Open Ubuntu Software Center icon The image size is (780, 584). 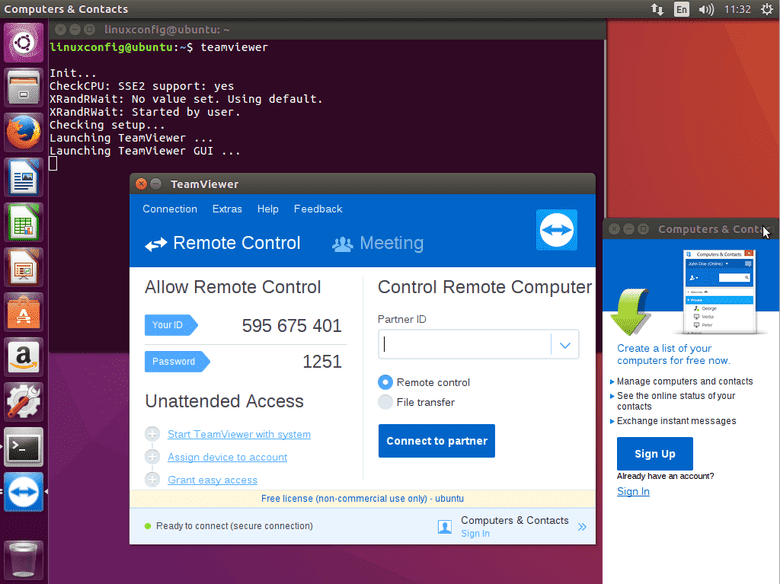pos(23,312)
